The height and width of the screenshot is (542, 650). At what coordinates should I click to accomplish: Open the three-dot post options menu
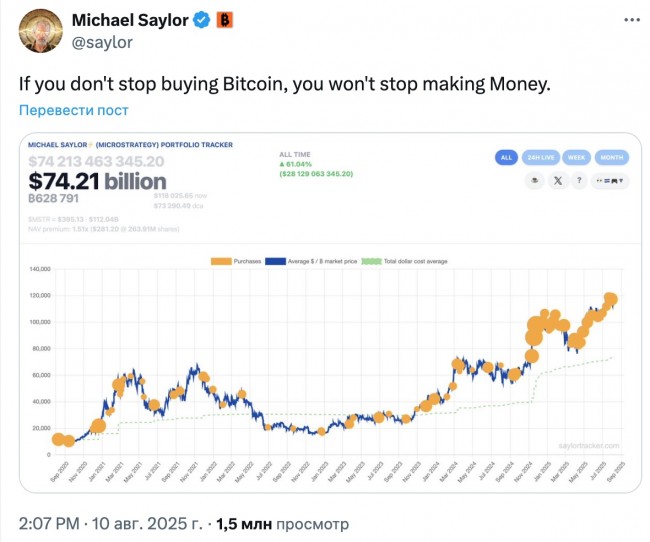coord(632,20)
